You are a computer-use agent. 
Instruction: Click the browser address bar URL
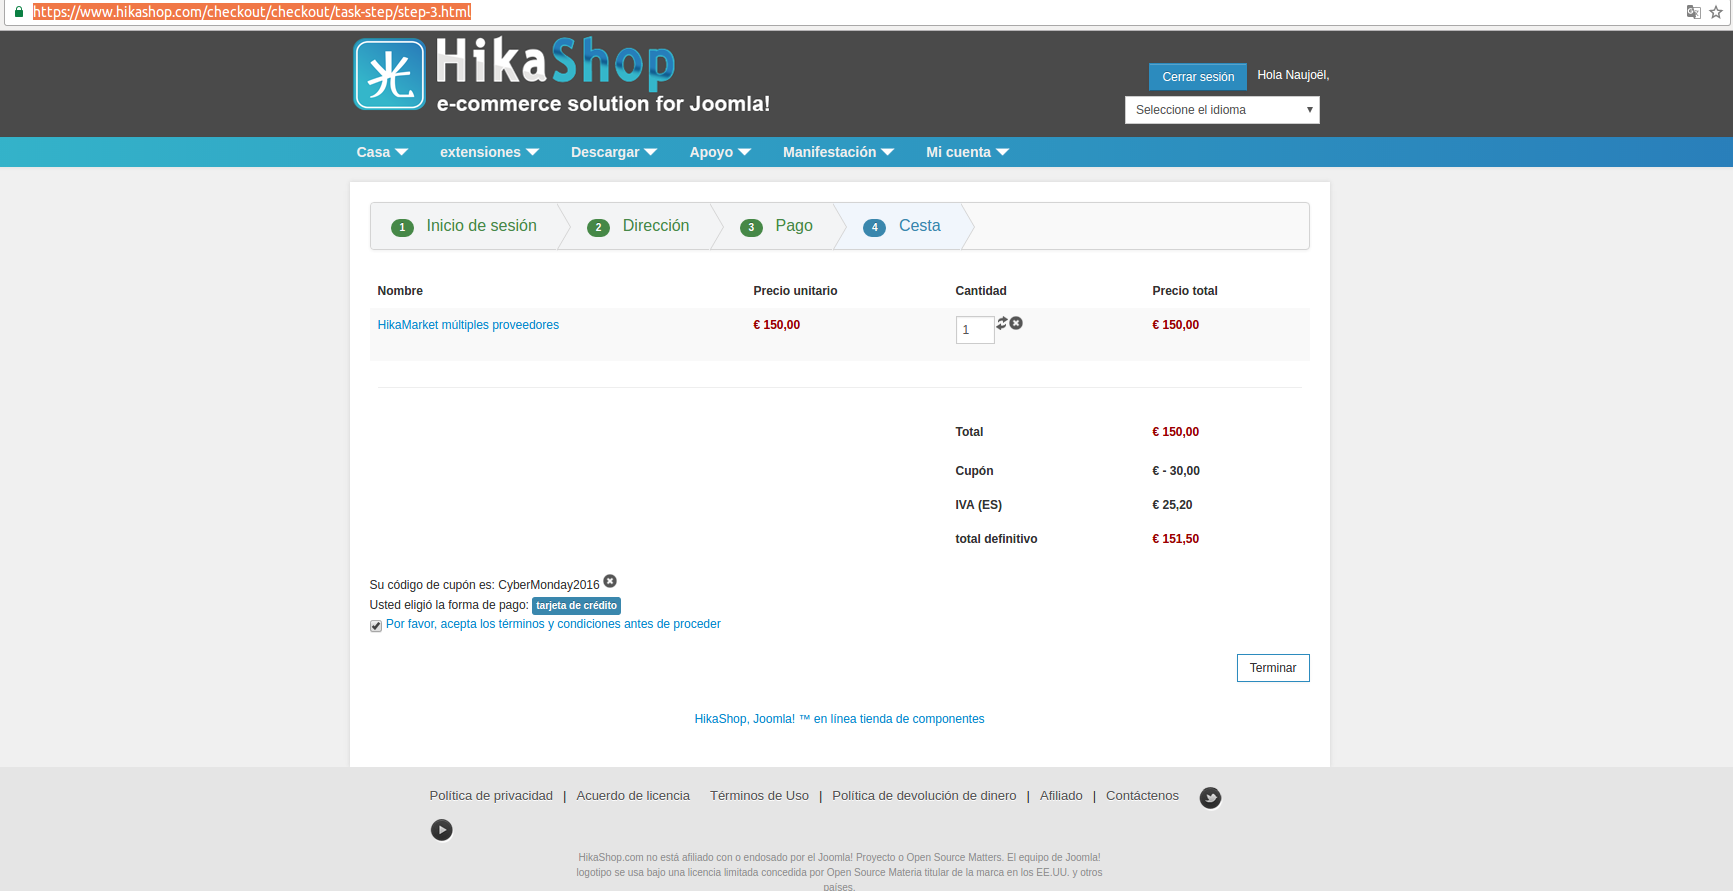[252, 12]
